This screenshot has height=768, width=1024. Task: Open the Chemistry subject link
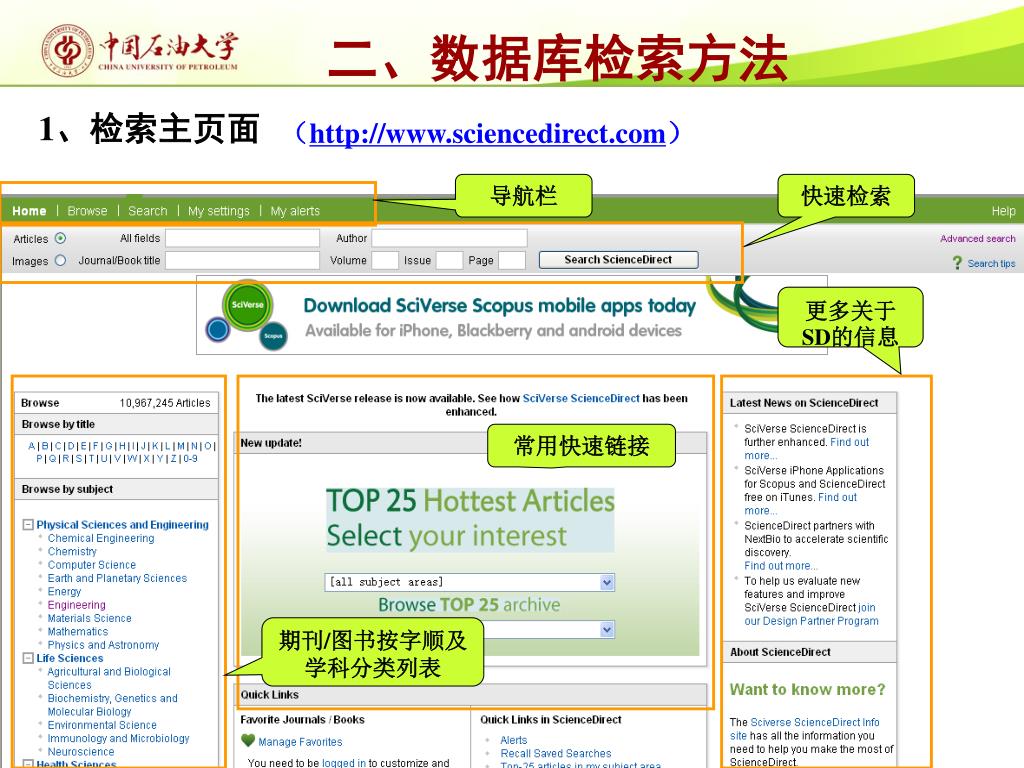coord(72,551)
